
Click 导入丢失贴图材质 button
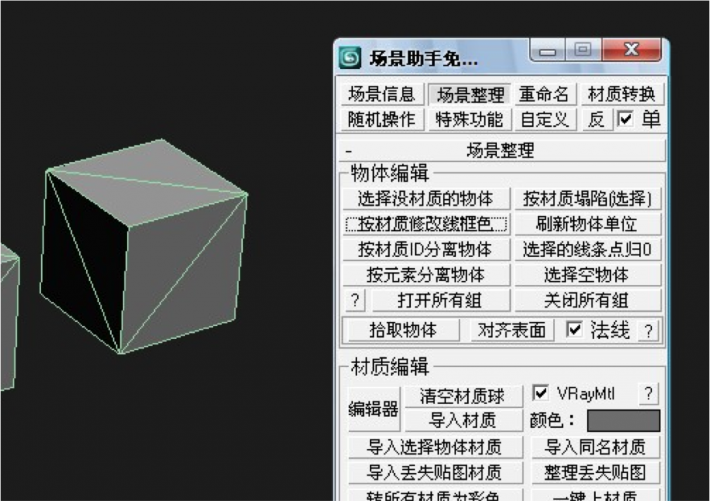(435, 472)
